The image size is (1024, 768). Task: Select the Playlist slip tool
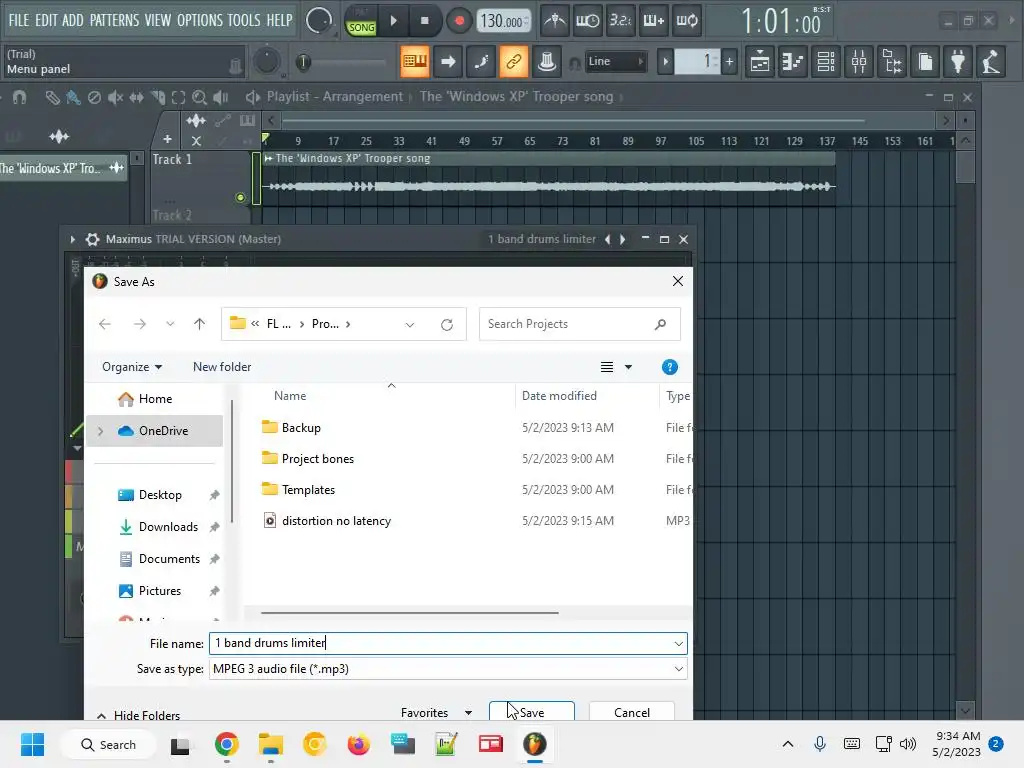(x=136, y=97)
